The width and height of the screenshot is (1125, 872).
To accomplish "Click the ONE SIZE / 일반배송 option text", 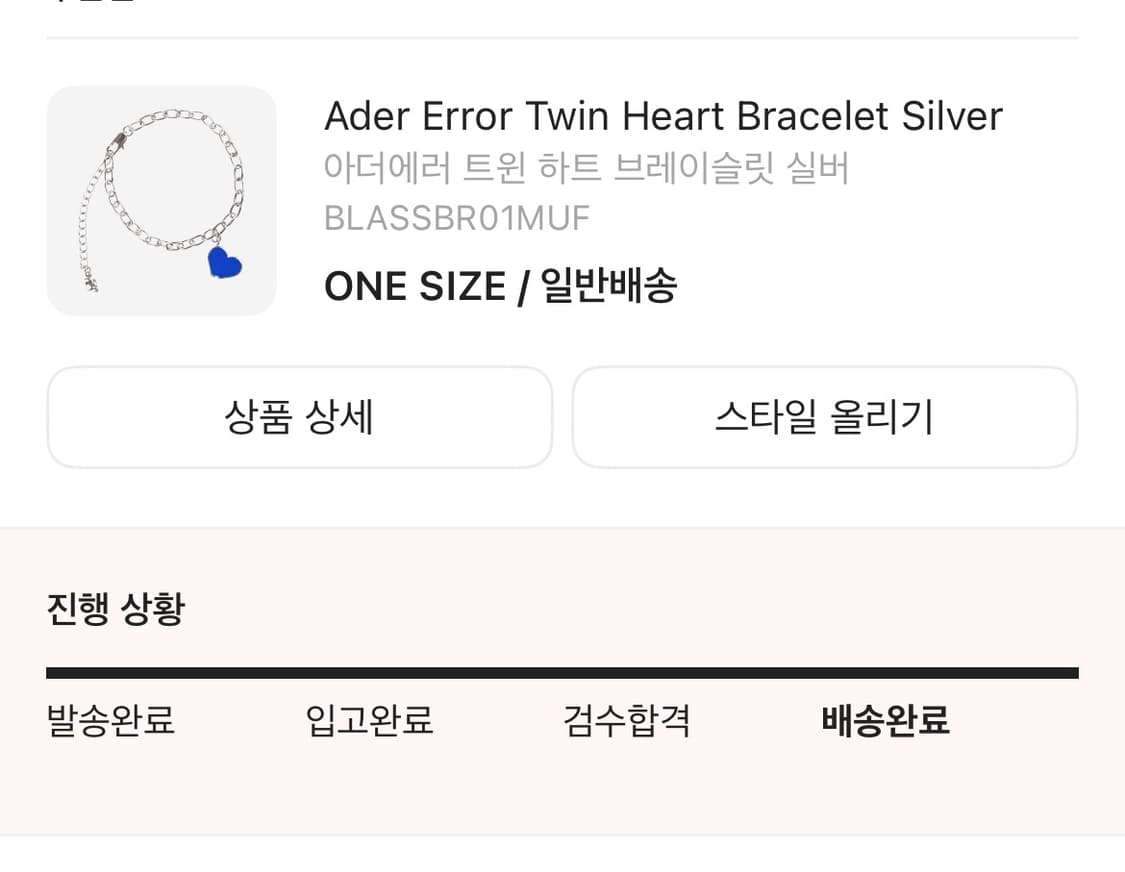I will [x=501, y=286].
